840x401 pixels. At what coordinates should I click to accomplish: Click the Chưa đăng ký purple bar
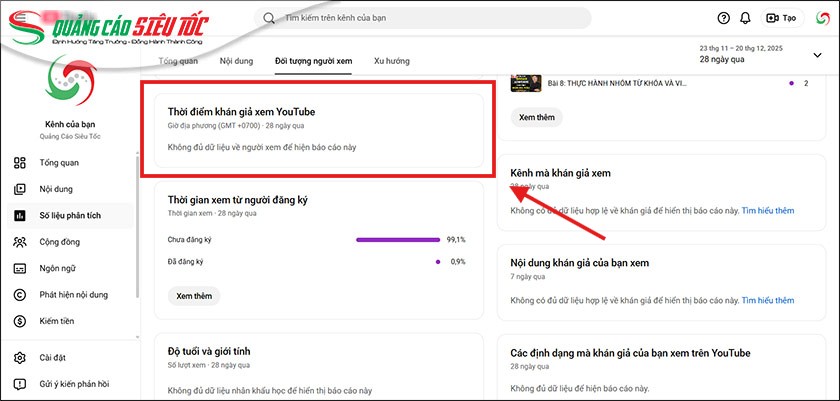pos(398,240)
